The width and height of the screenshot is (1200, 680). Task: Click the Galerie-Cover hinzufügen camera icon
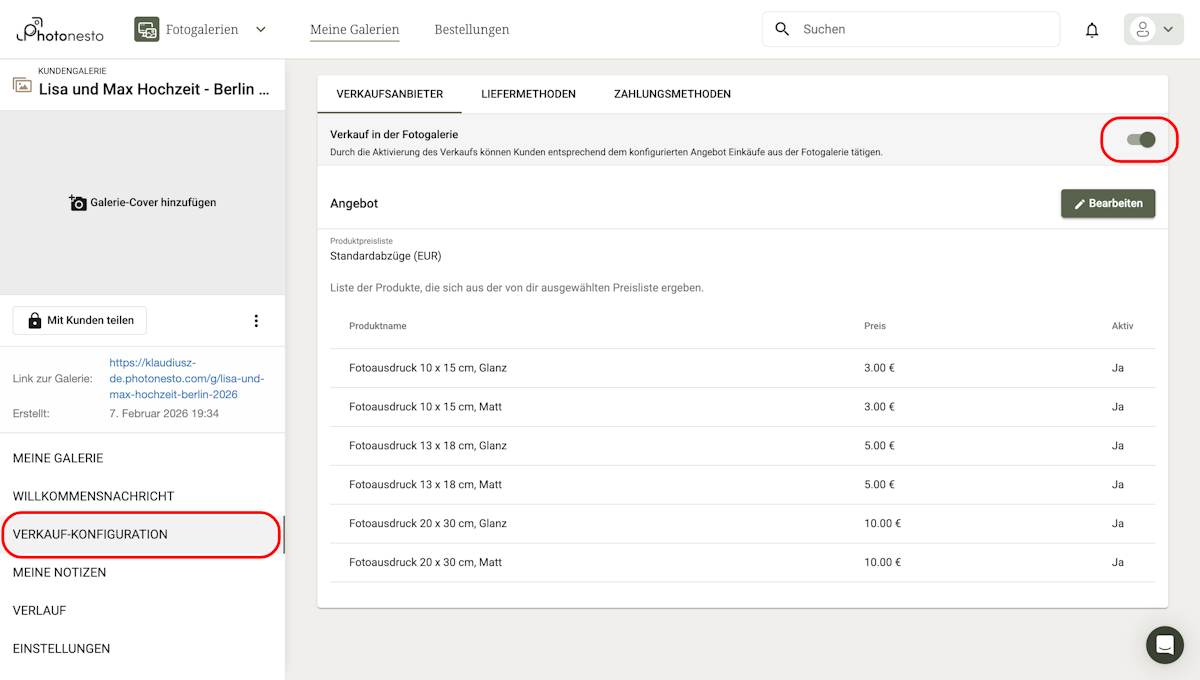click(78, 202)
